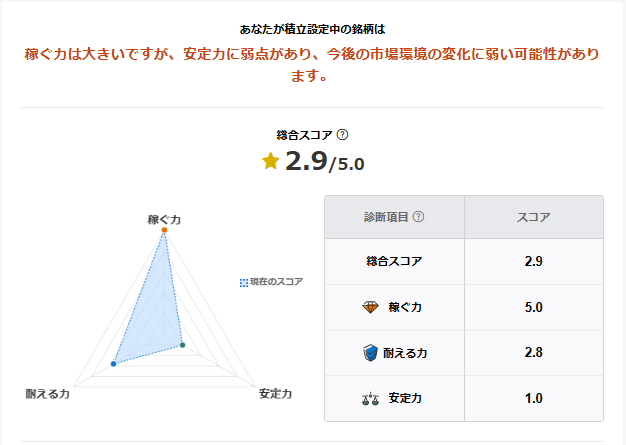Click the 稼ぐ力 axis label above radar chart
Viewport: 626px width, 445px height.
pos(164,218)
